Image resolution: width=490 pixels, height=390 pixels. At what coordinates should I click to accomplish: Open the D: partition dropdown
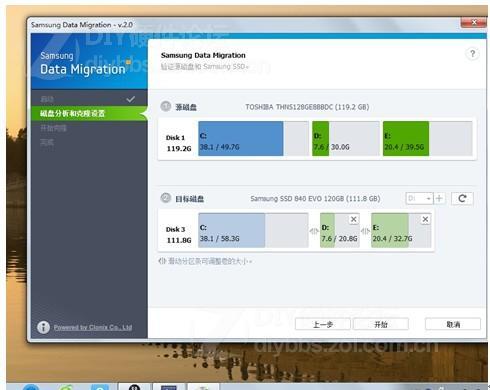(x=419, y=199)
